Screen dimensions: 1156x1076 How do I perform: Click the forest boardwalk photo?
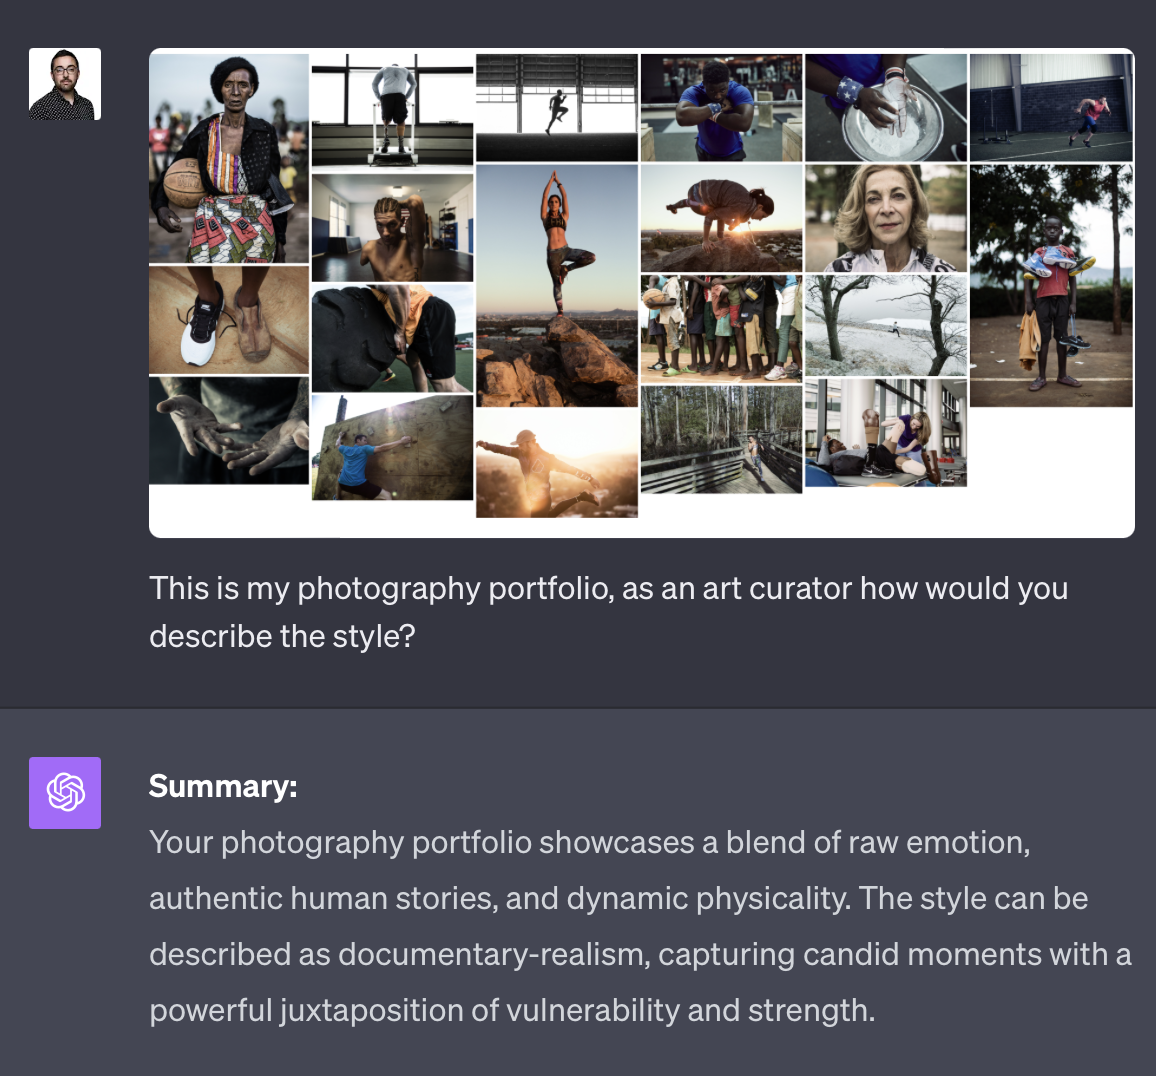click(x=721, y=440)
